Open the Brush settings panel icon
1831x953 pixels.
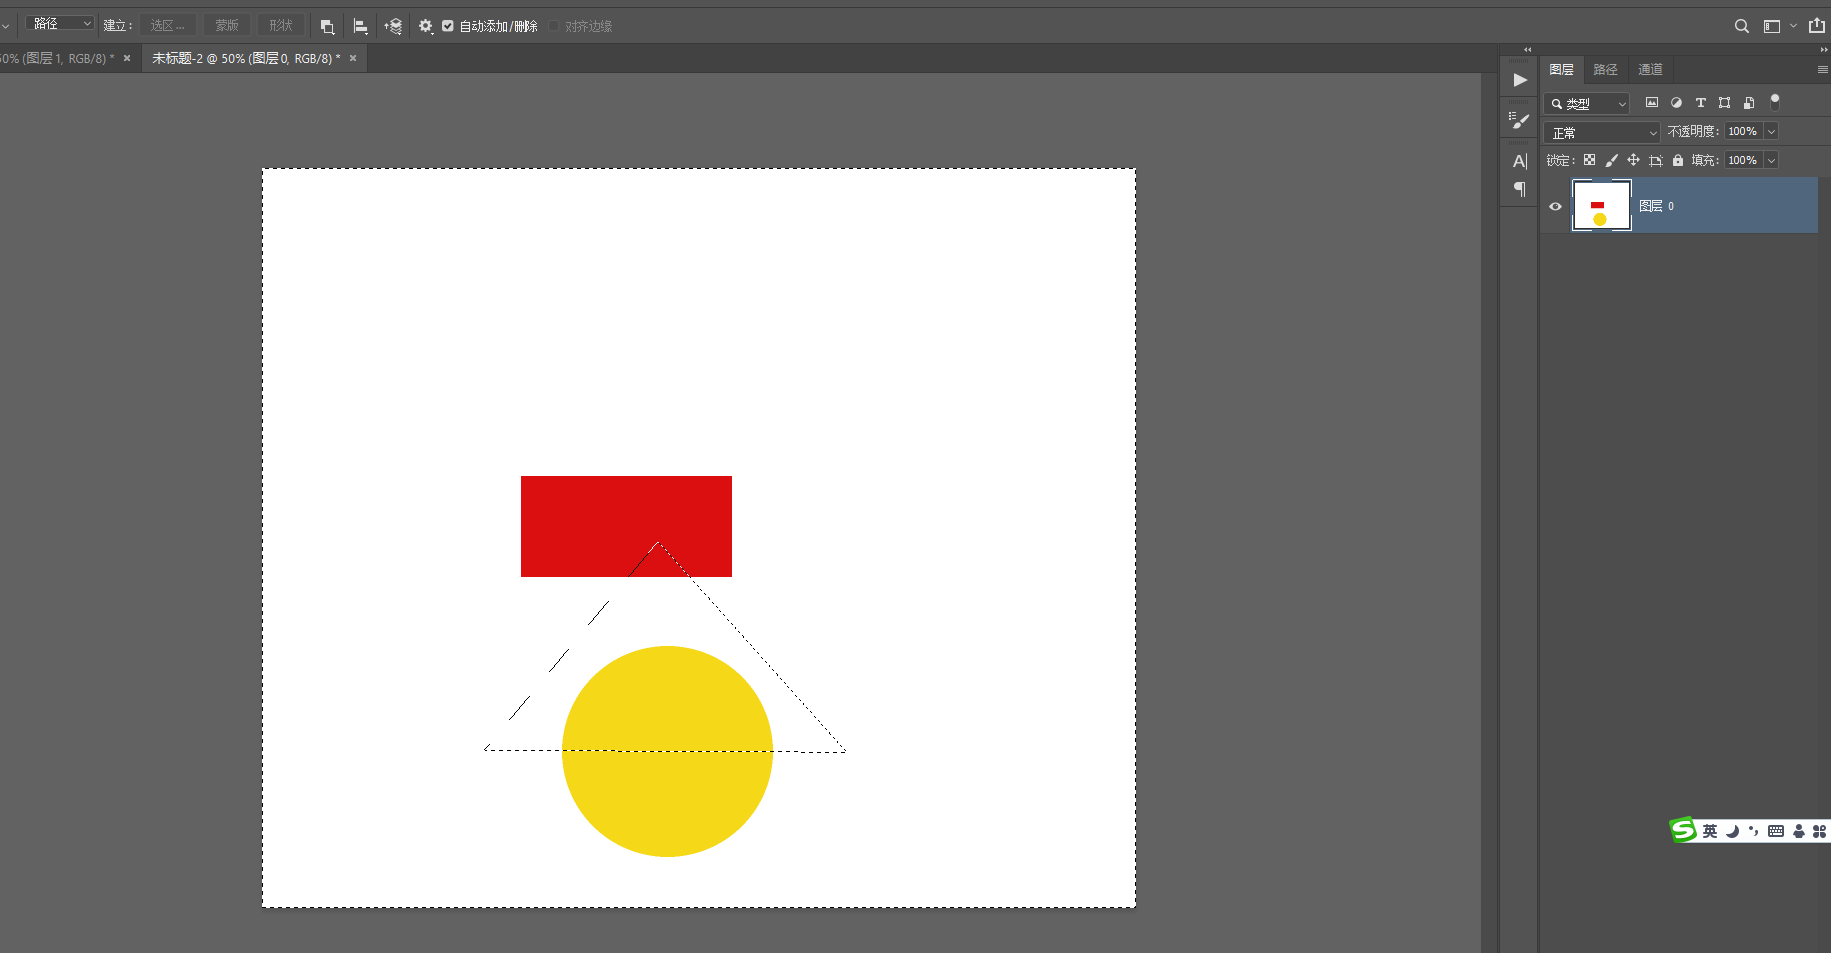click(1520, 121)
